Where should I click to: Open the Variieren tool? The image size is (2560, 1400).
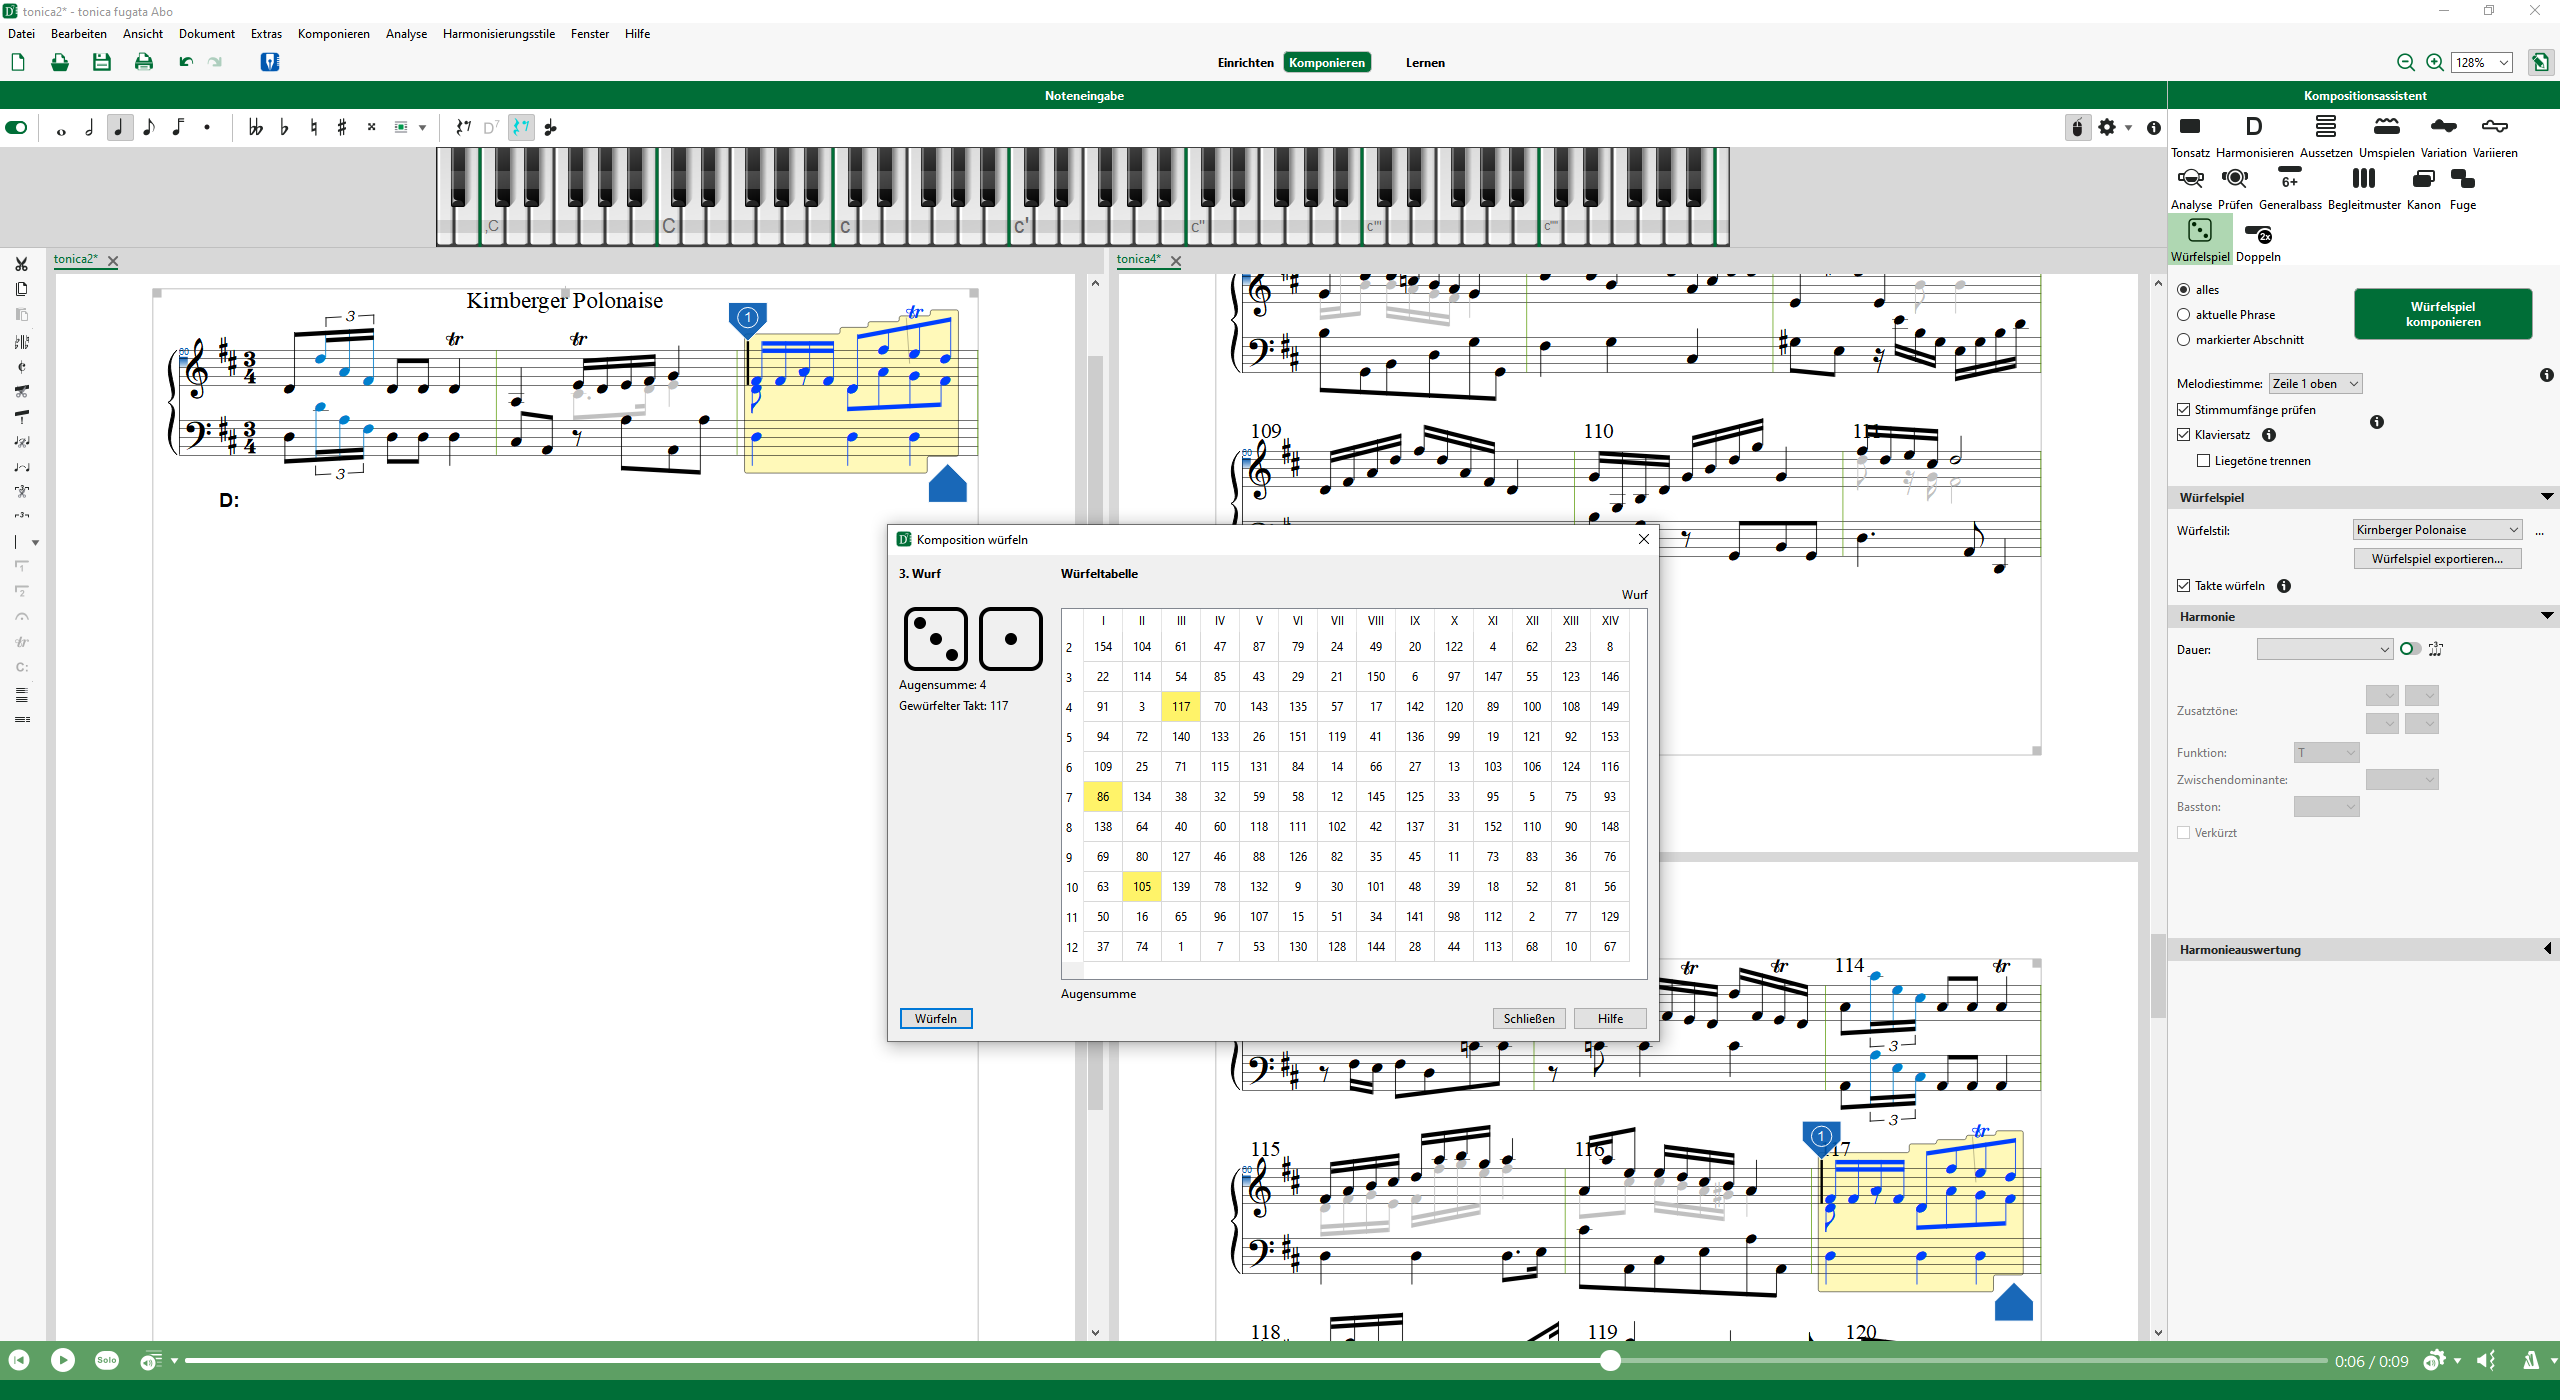pyautogui.click(x=2495, y=137)
